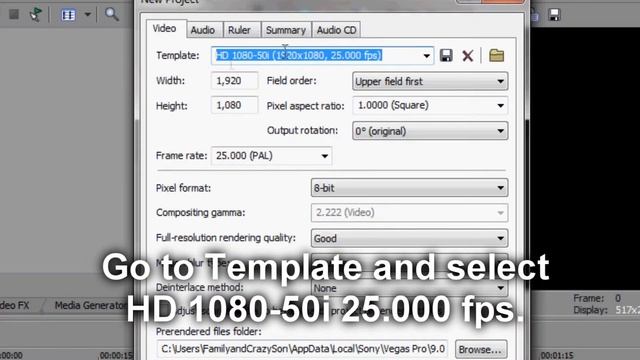Open the Summary tab
This screenshot has width=640, height=360.
tap(286, 30)
